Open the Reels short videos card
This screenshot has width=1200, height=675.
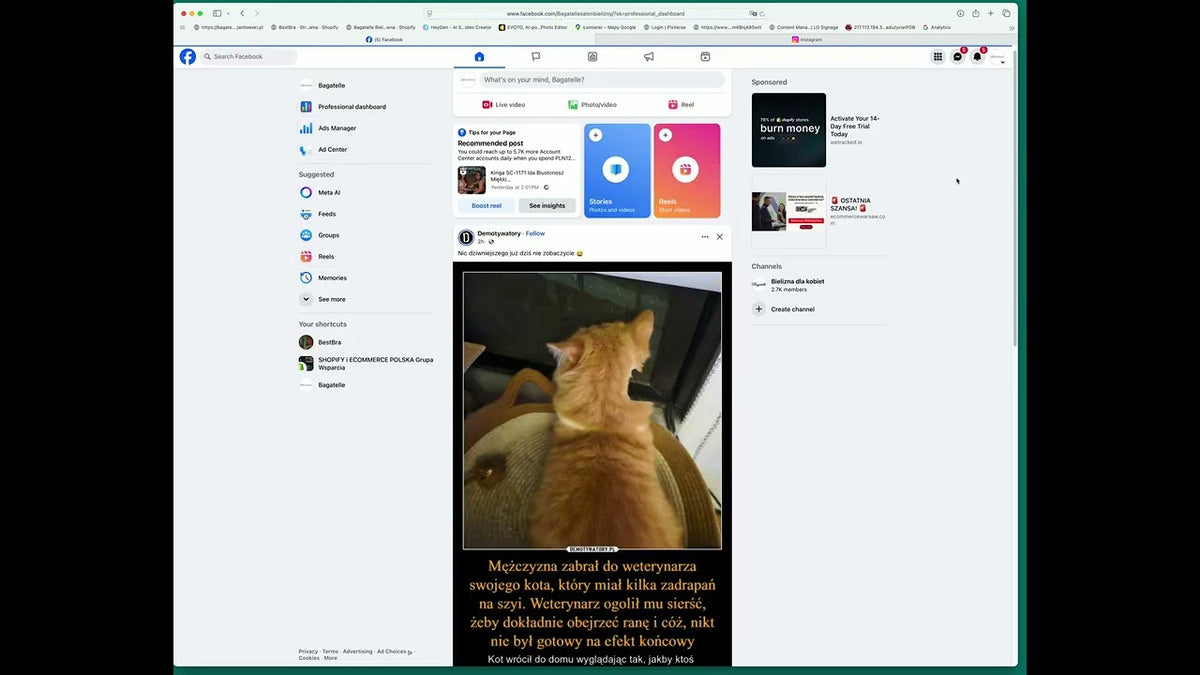[687, 171]
